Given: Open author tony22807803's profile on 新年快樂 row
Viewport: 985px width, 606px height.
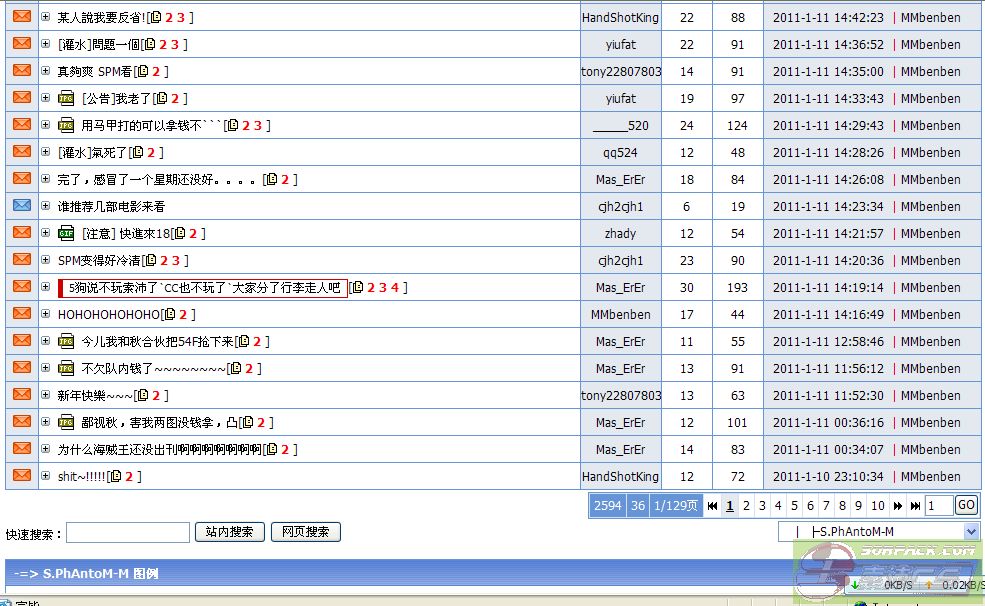Looking at the screenshot, I should click(x=620, y=395).
